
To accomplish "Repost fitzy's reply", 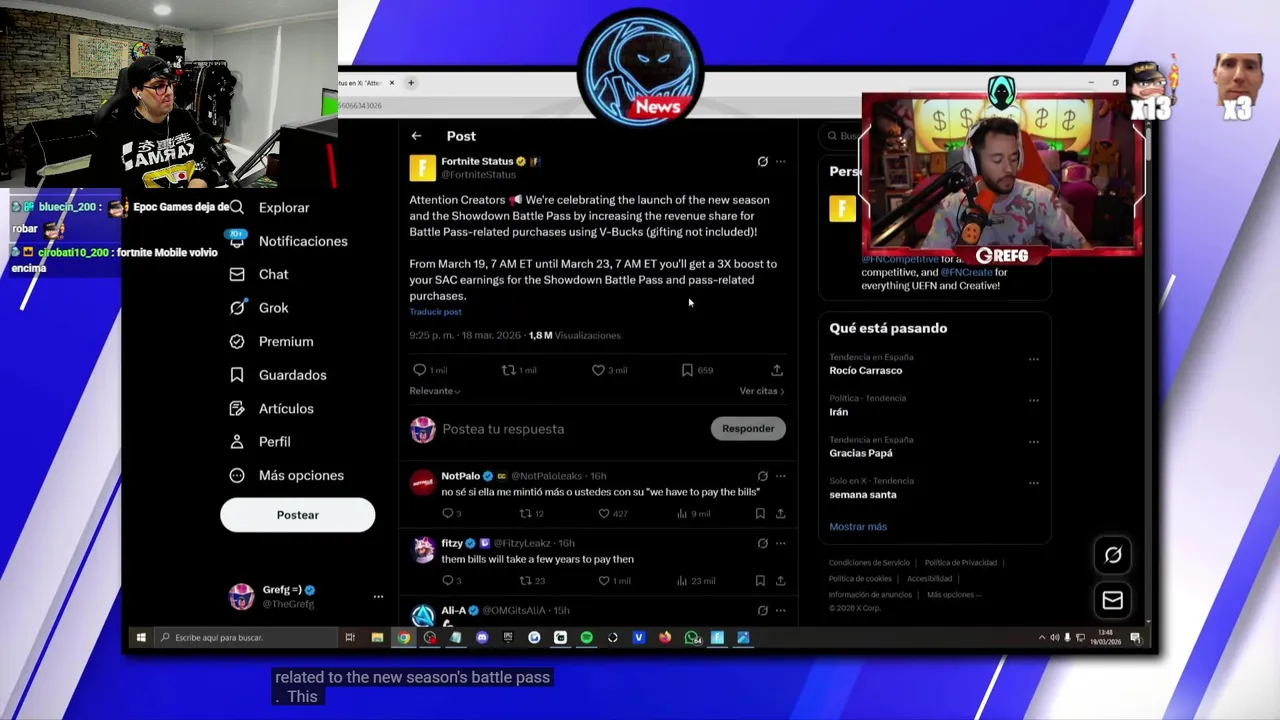I will click(x=525, y=581).
